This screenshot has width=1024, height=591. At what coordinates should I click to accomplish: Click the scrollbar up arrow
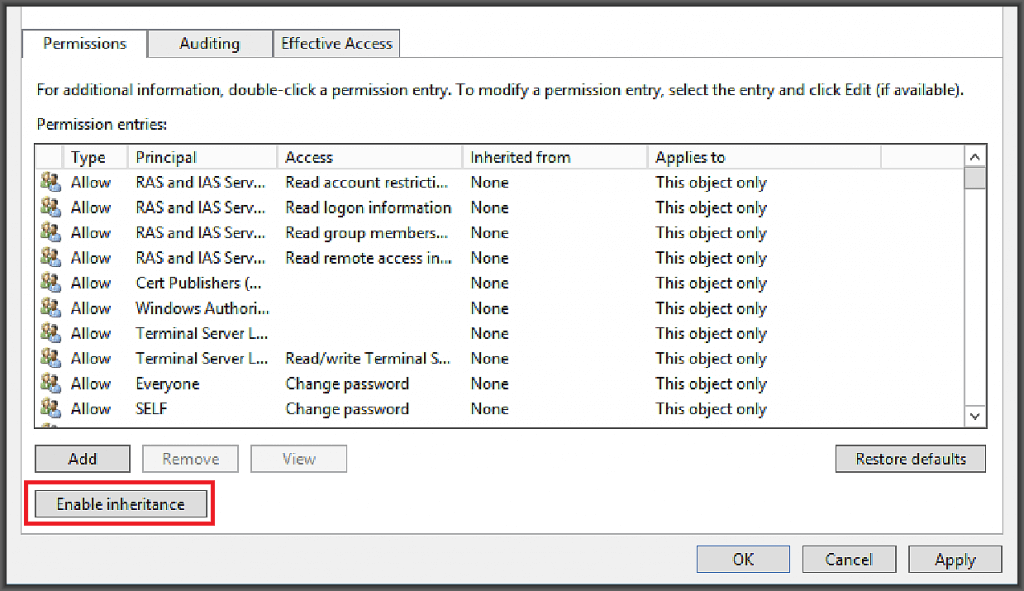tap(974, 157)
